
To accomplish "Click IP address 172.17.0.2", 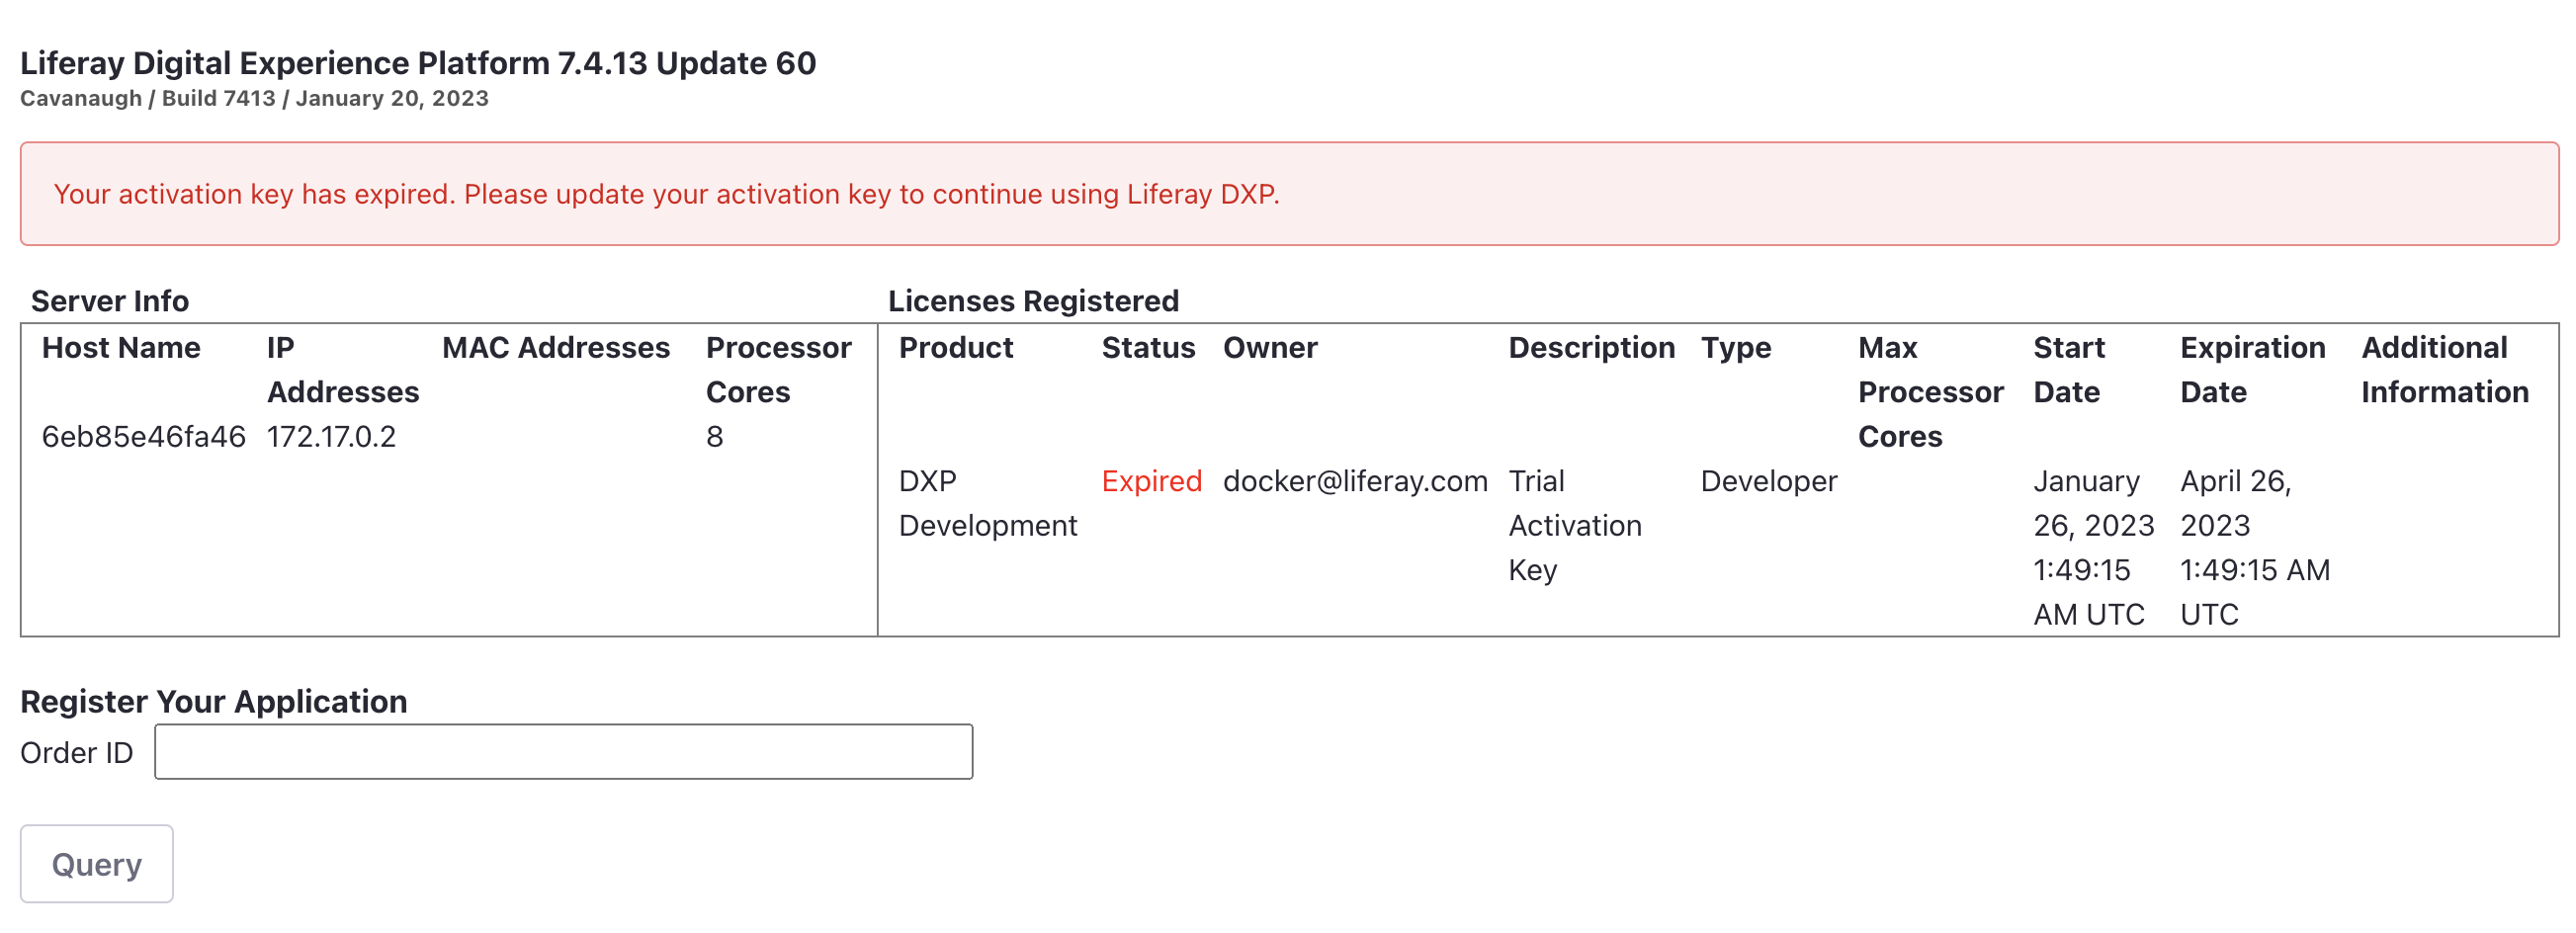I will (x=331, y=437).
